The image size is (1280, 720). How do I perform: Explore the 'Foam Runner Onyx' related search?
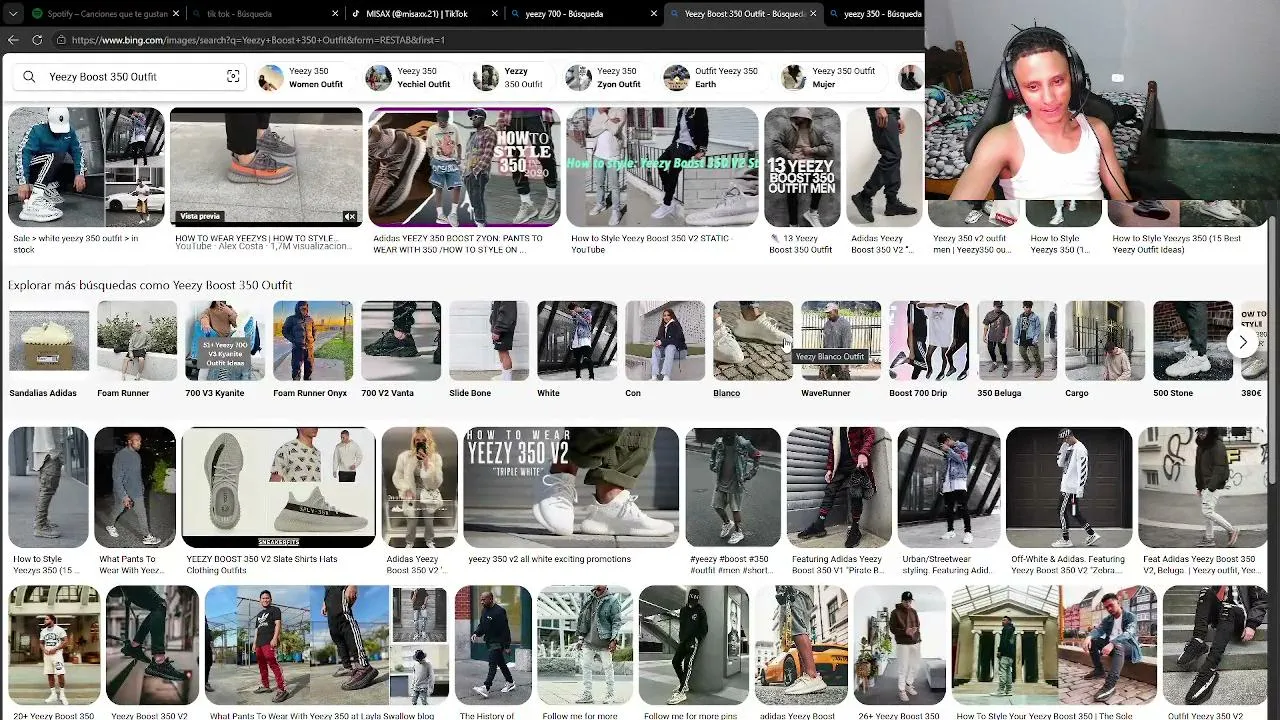pyautogui.click(x=313, y=350)
